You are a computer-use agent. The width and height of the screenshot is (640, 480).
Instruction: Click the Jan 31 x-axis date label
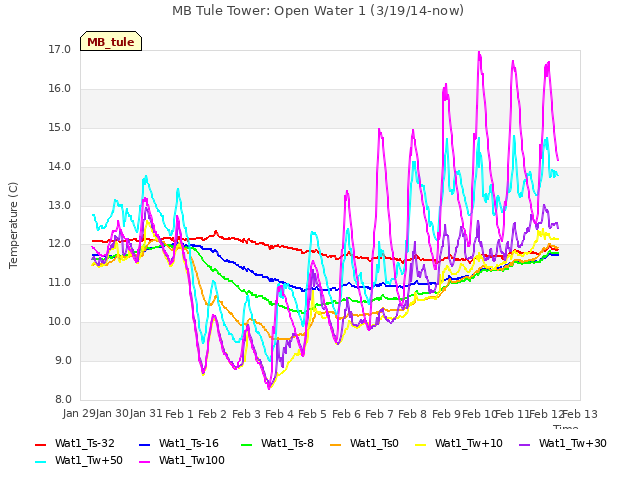point(146,414)
